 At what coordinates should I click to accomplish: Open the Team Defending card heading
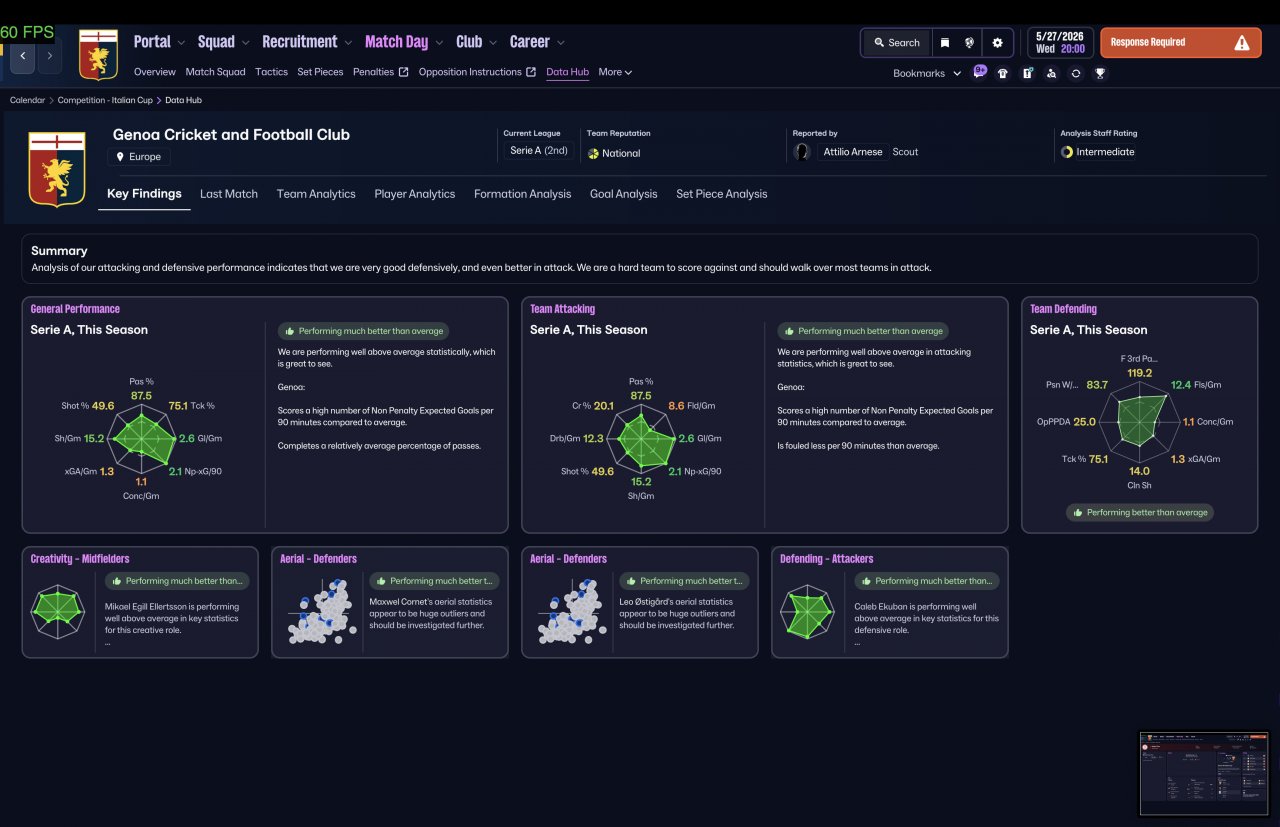pos(1063,309)
